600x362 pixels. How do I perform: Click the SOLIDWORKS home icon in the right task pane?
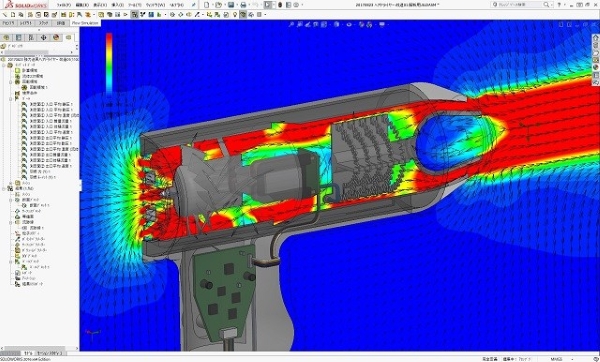click(x=596, y=38)
